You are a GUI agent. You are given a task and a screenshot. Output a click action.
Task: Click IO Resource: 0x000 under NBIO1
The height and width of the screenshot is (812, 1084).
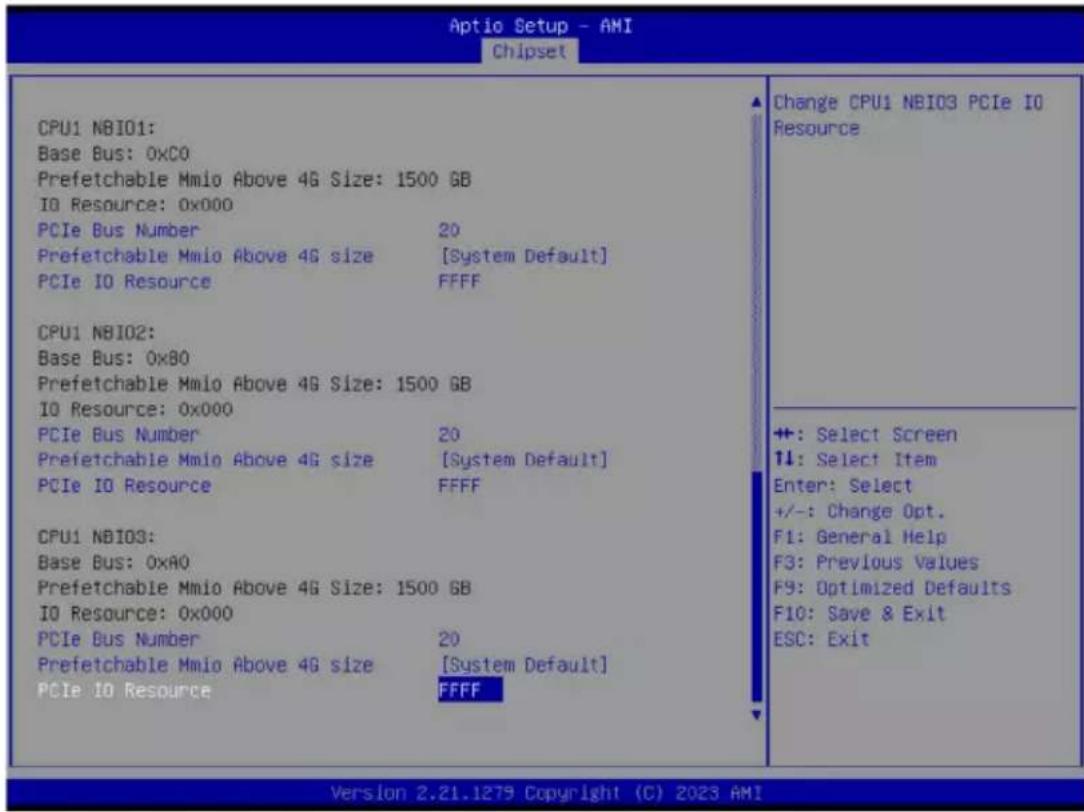pos(135,205)
